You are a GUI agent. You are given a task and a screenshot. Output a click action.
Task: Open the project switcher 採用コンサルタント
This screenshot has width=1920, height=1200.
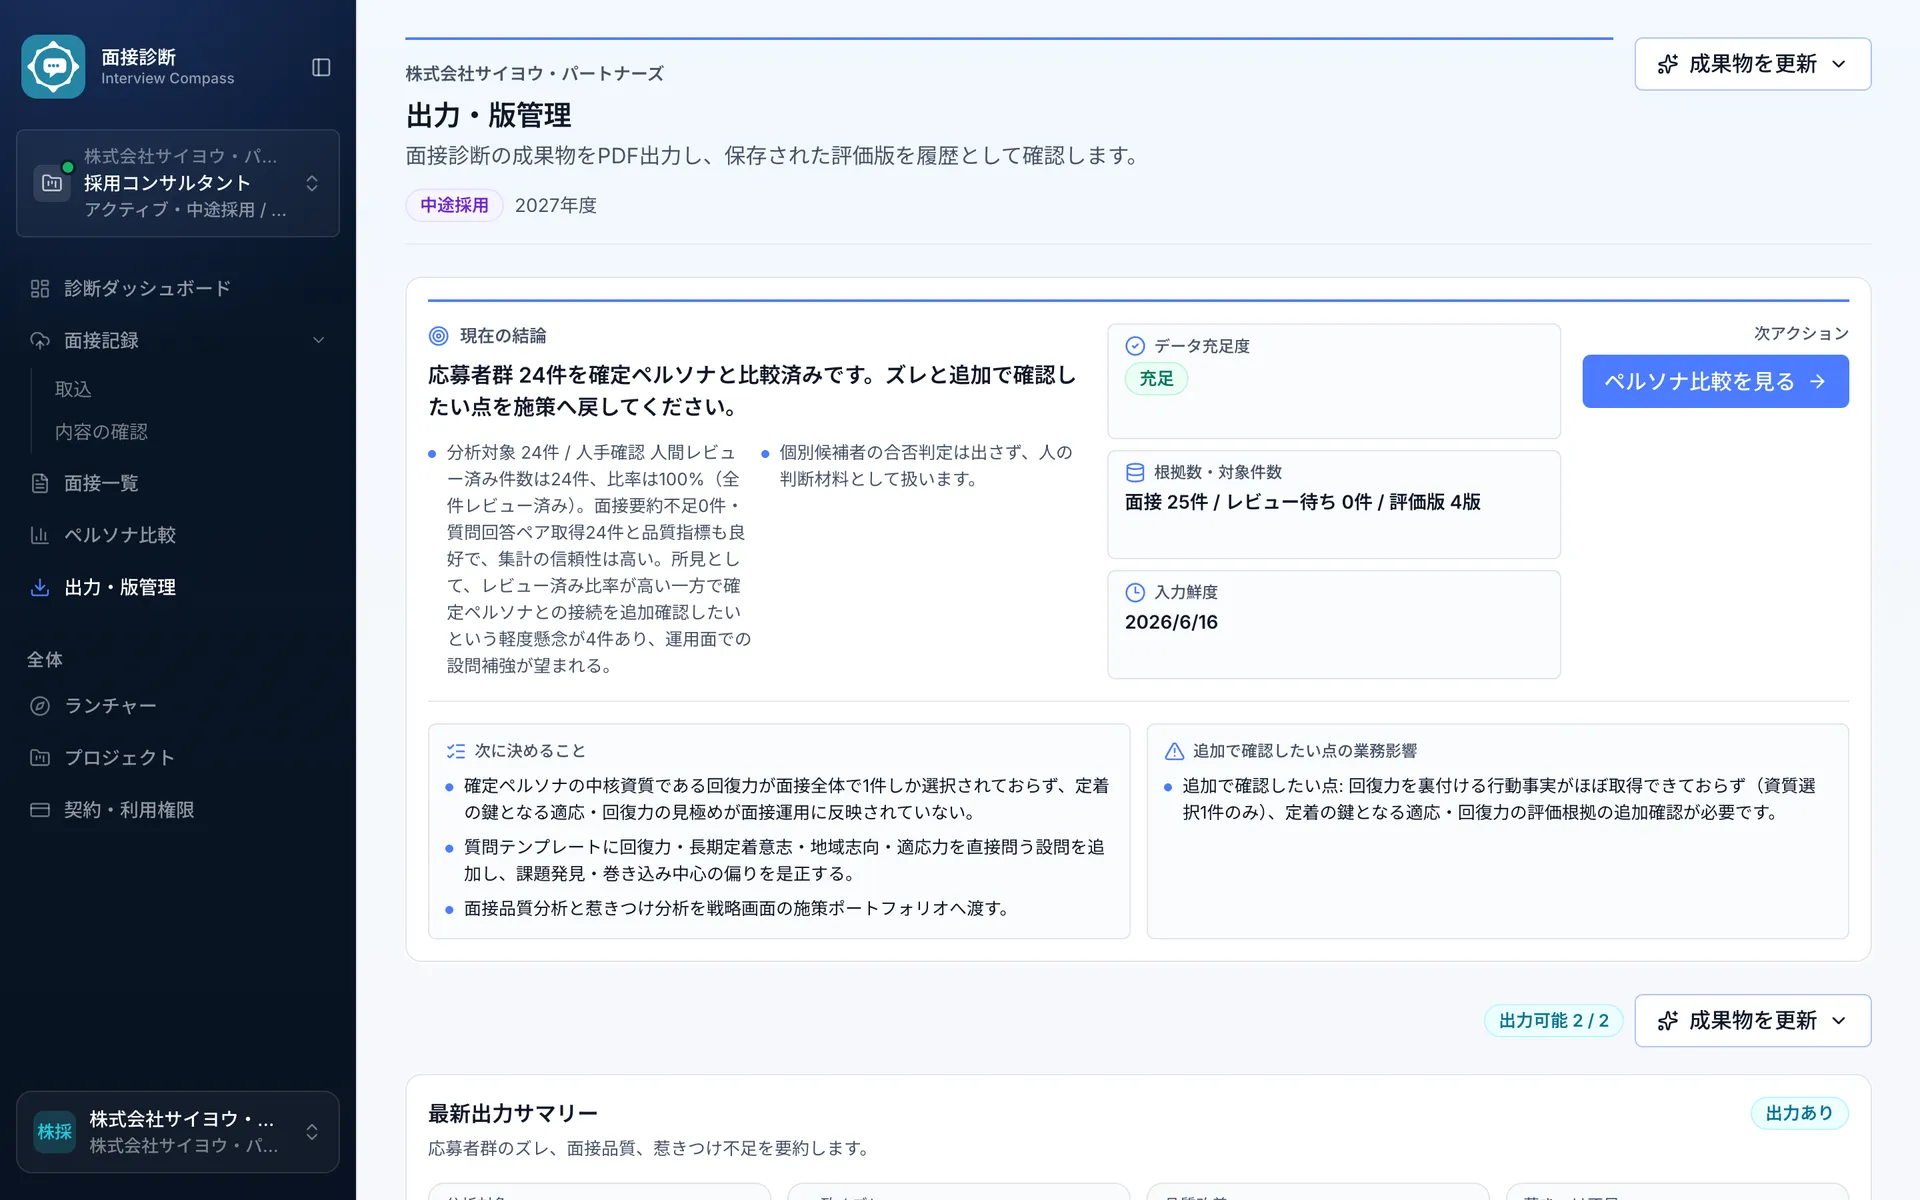178,183
